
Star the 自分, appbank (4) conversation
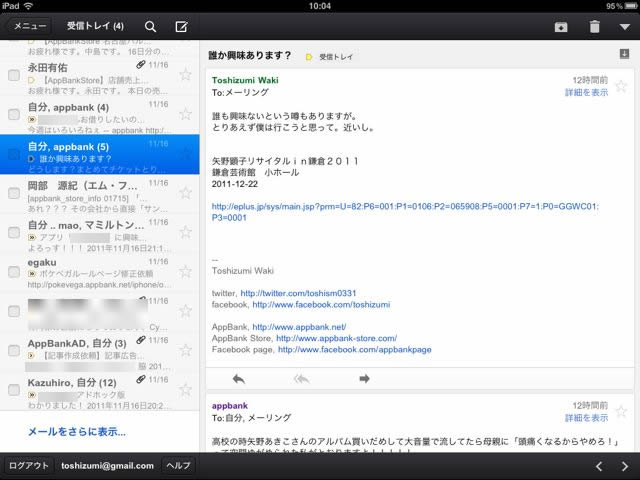point(186,114)
